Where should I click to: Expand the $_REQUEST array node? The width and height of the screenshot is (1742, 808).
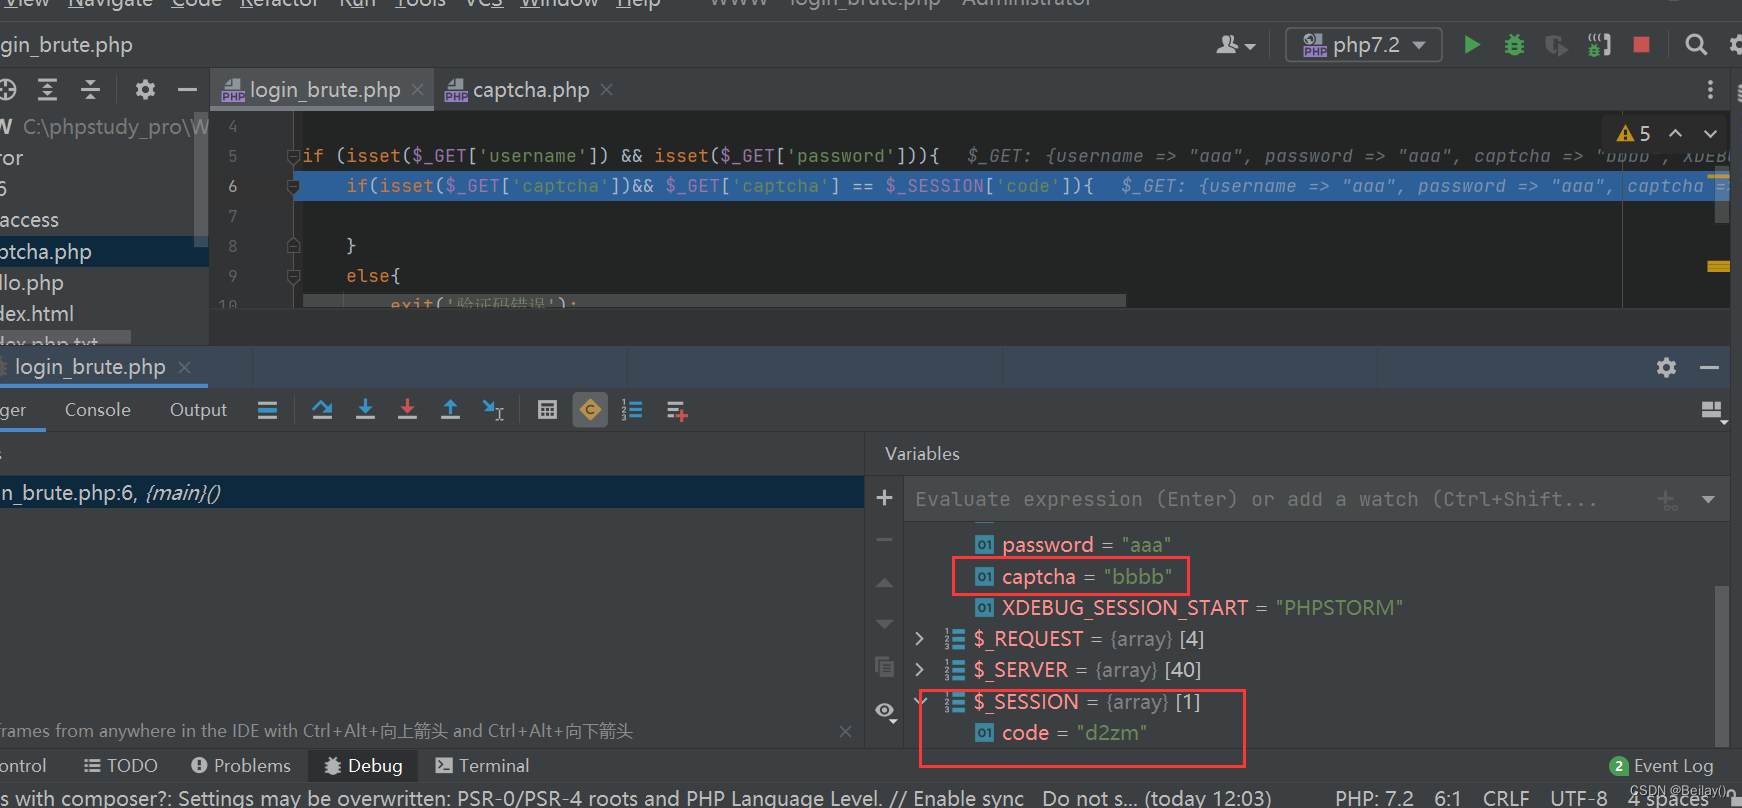[x=920, y=638]
